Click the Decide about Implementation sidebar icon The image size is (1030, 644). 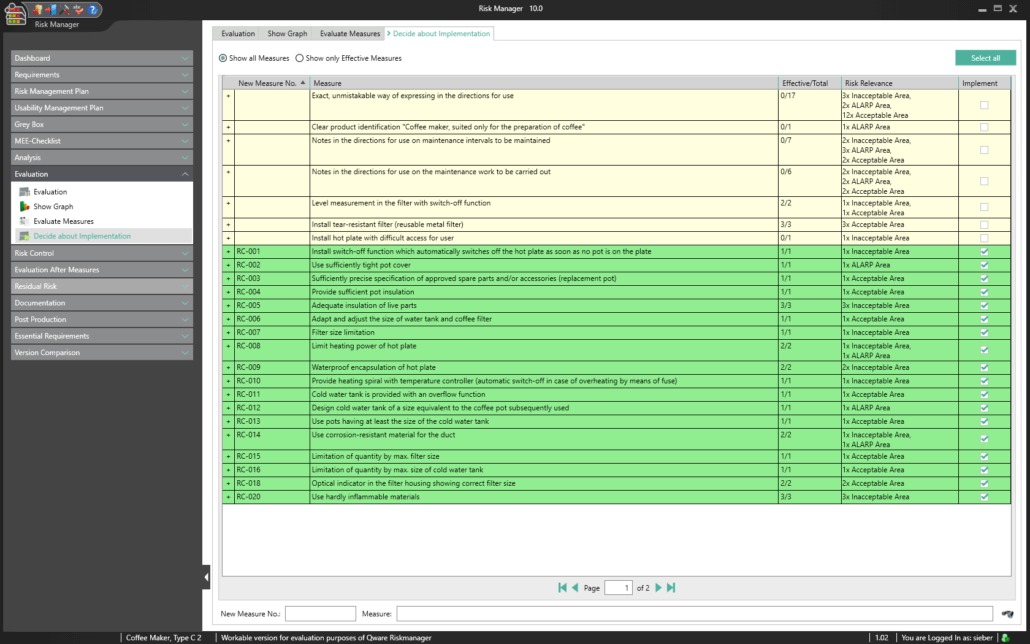24,236
